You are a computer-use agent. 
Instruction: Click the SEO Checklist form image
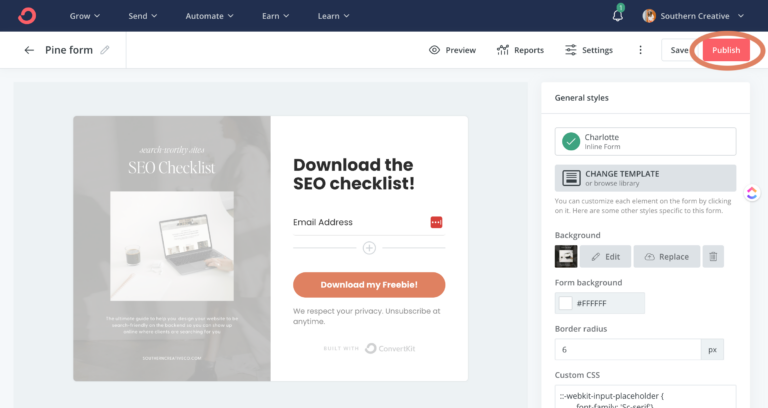pyautogui.click(x=172, y=248)
